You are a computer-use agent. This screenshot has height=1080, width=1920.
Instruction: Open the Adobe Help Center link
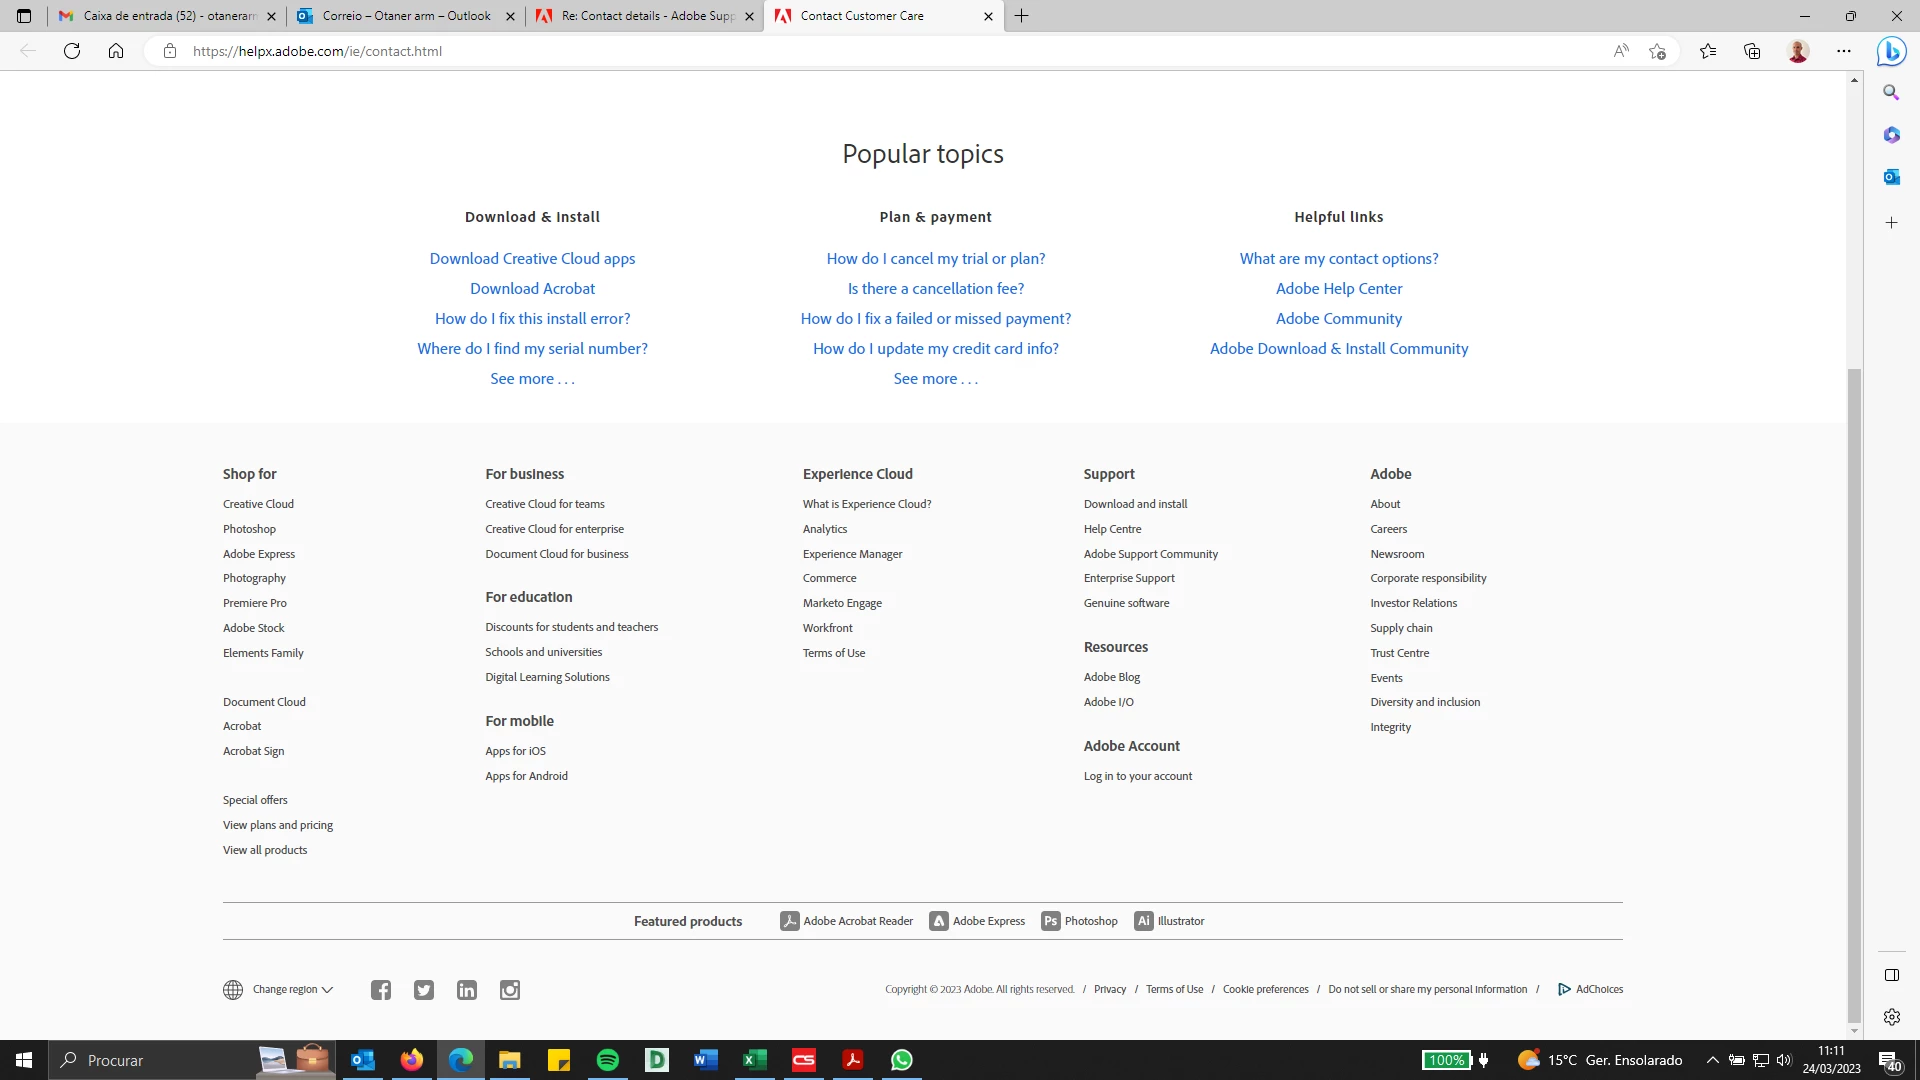(1338, 289)
